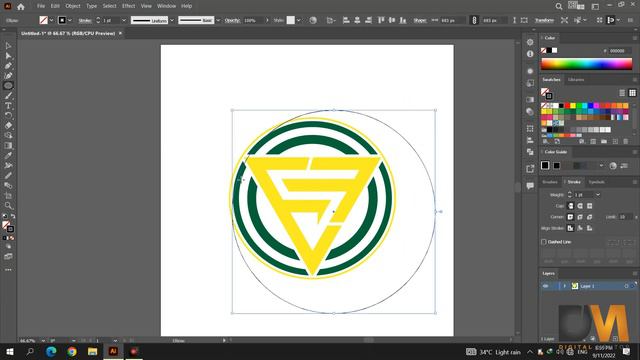Switch to the Libraries tab

[x=576, y=80]
